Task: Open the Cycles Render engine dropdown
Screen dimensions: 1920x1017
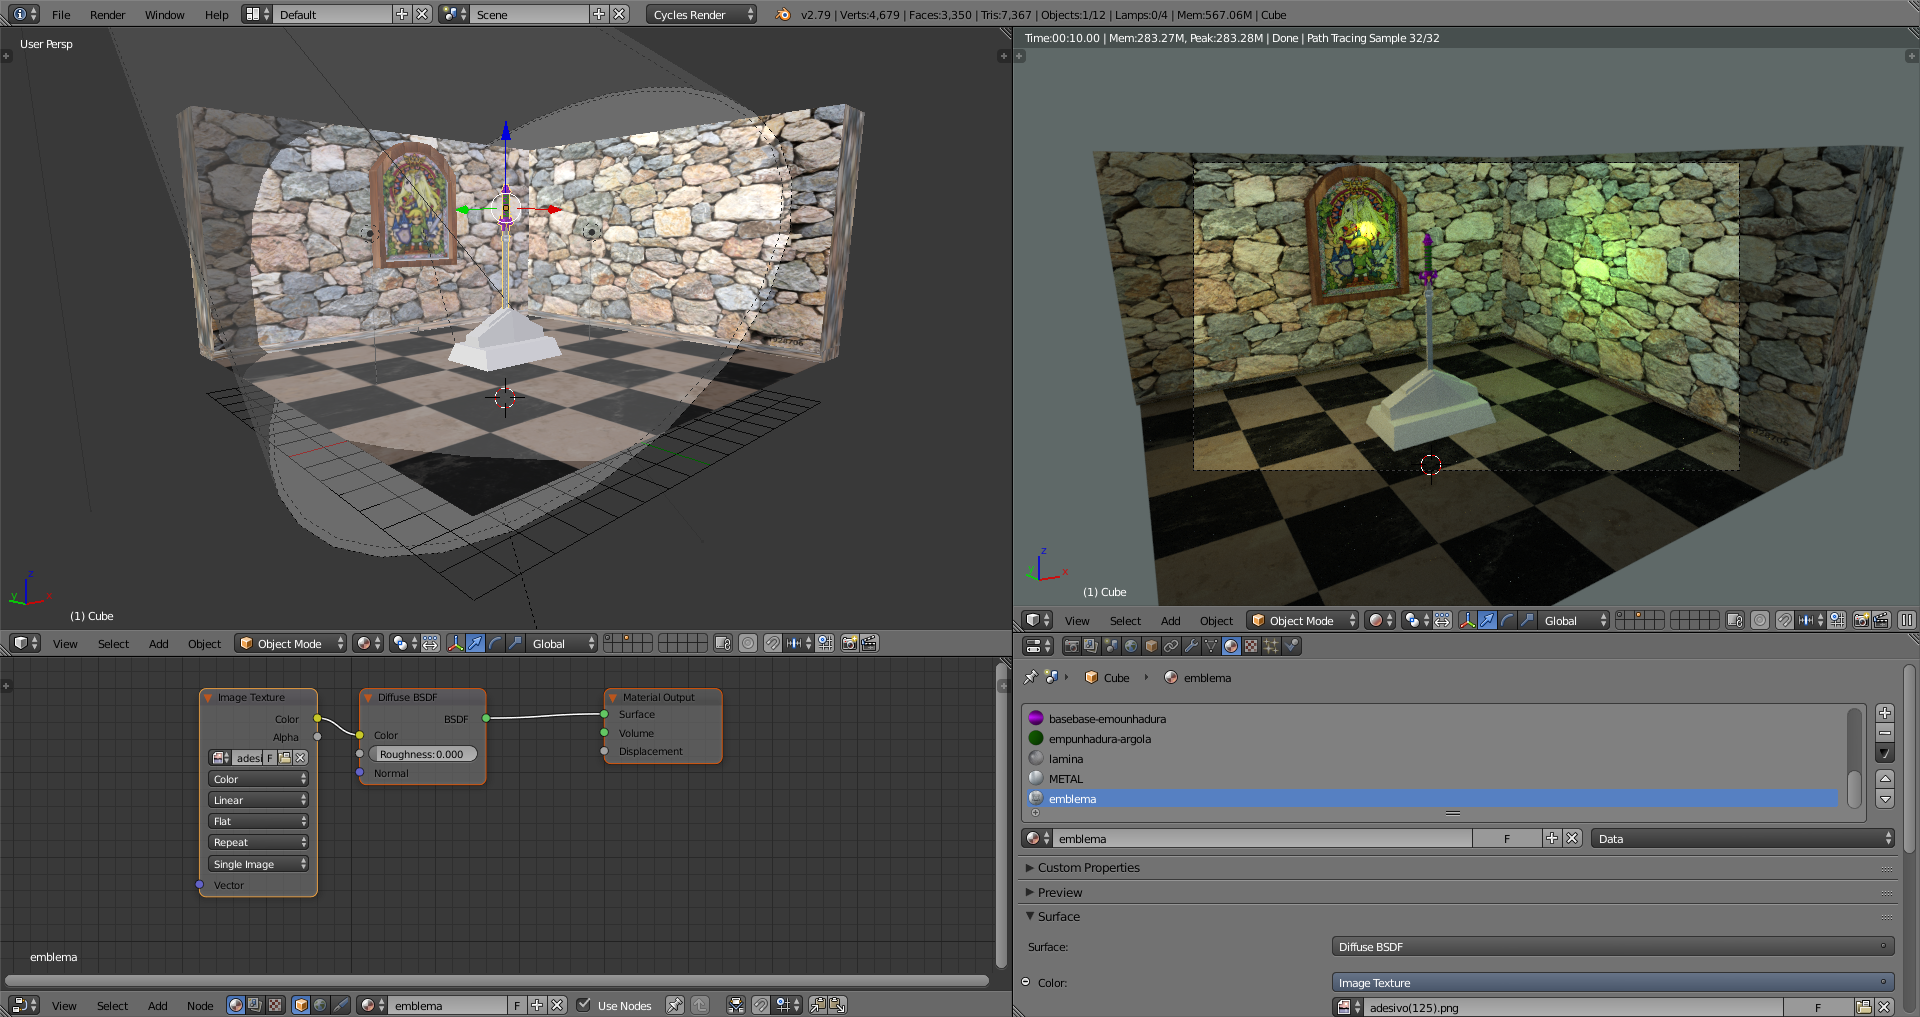Action: pyautogui.click(x=702, y=14)
